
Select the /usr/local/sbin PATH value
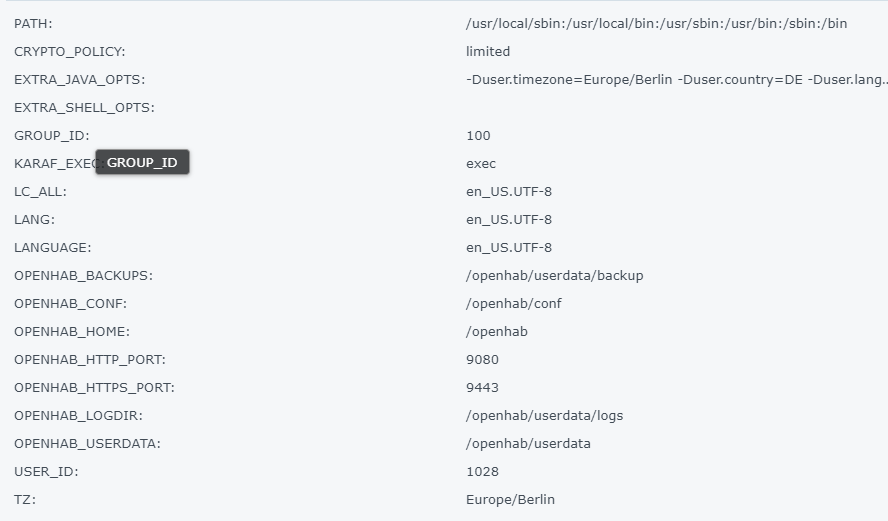pyautogui.click(x=656, y=23)
